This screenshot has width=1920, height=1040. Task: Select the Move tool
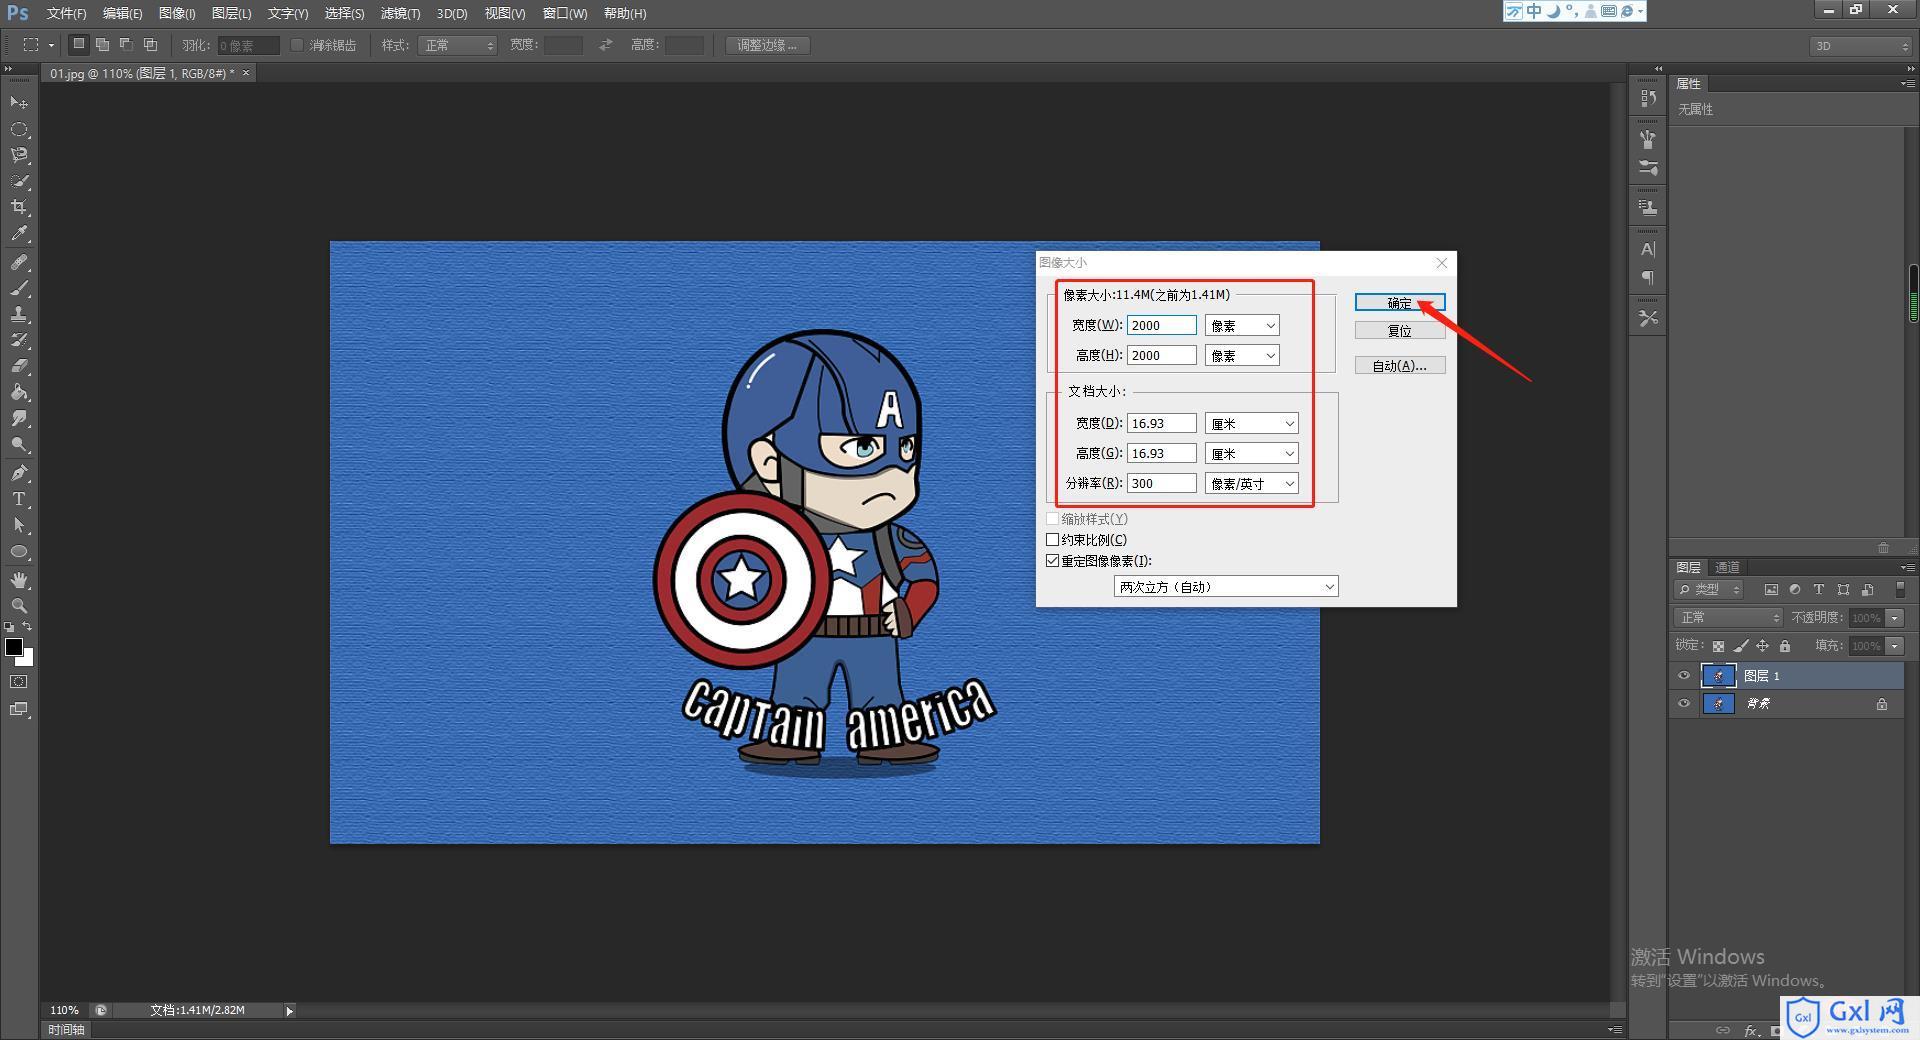pos(19,103)
